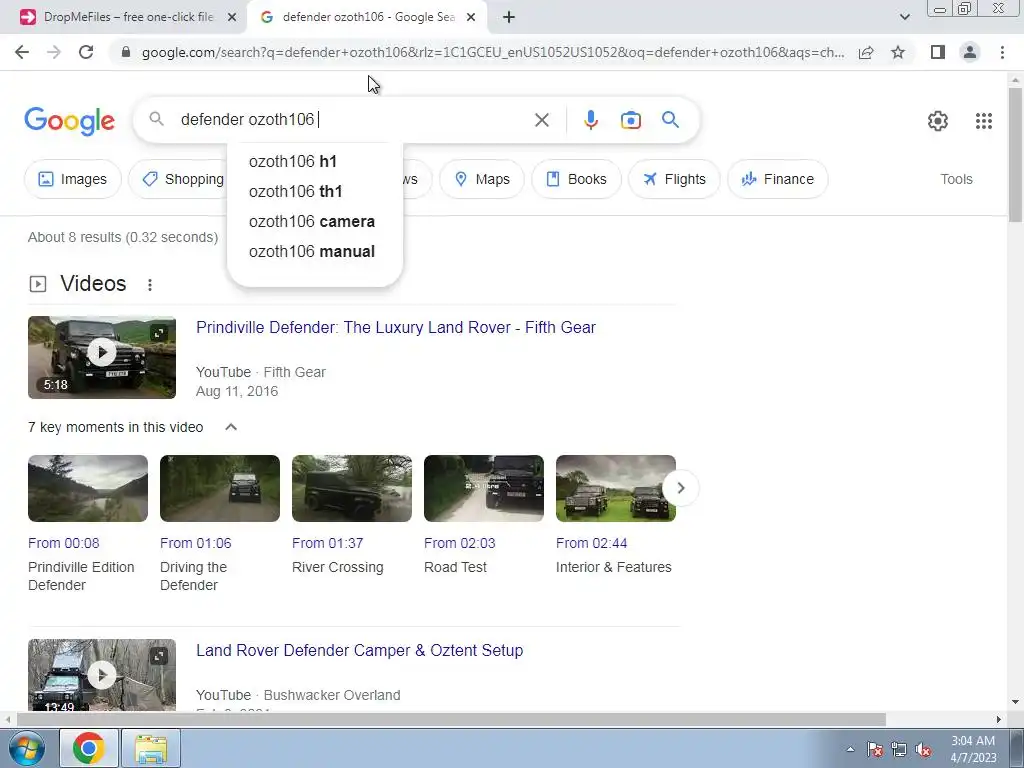Start voice search with the microphone

590,120
